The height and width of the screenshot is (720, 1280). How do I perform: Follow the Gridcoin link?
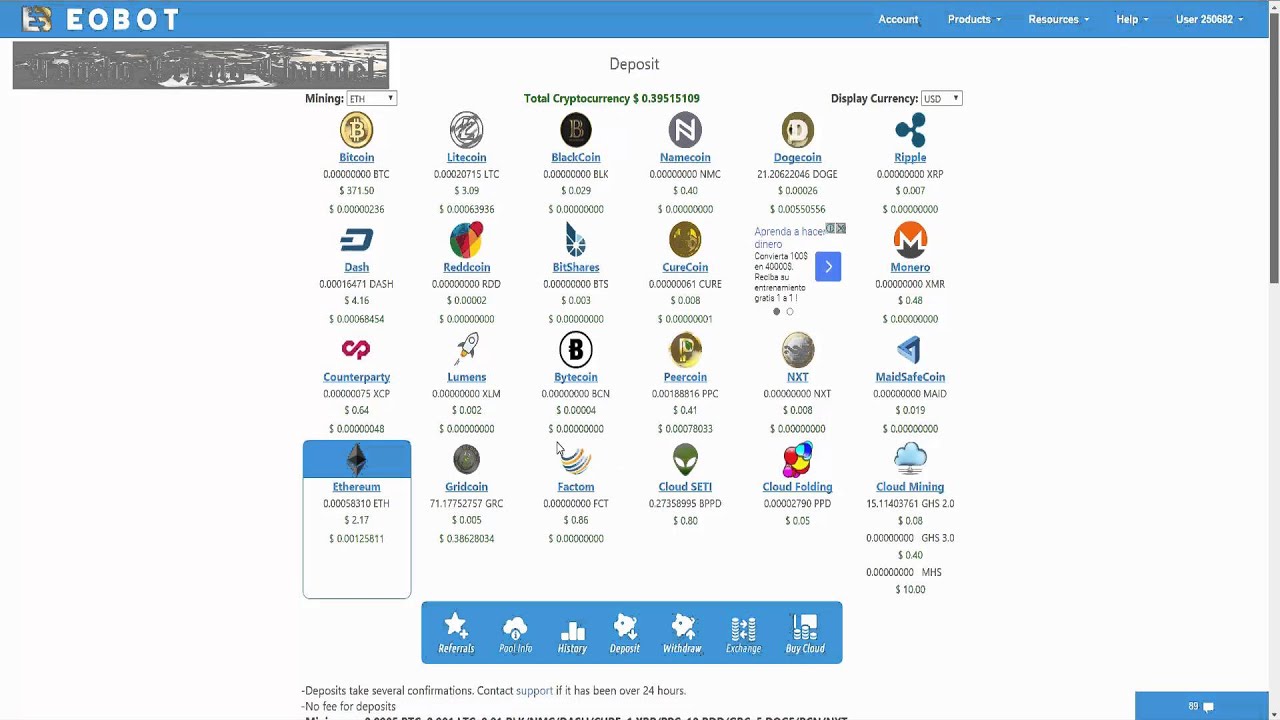tap(466, 487)
